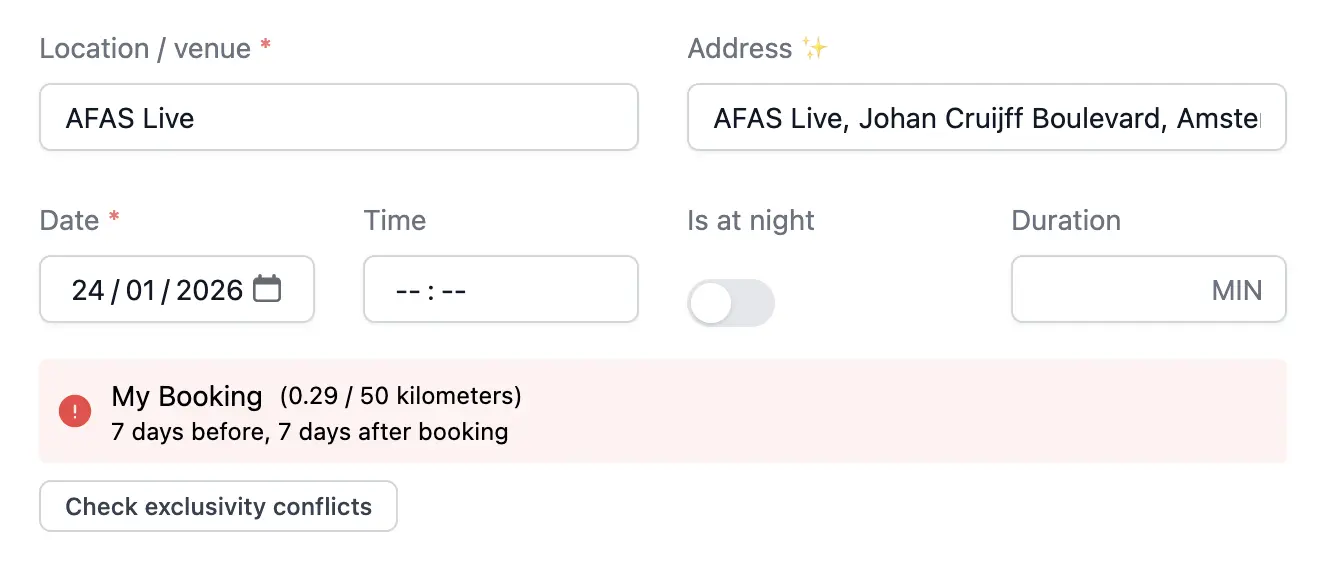Screen dimensions: 1330x584
Task: Click the sparkle icon next to Address
Action: tap(815, 48)
